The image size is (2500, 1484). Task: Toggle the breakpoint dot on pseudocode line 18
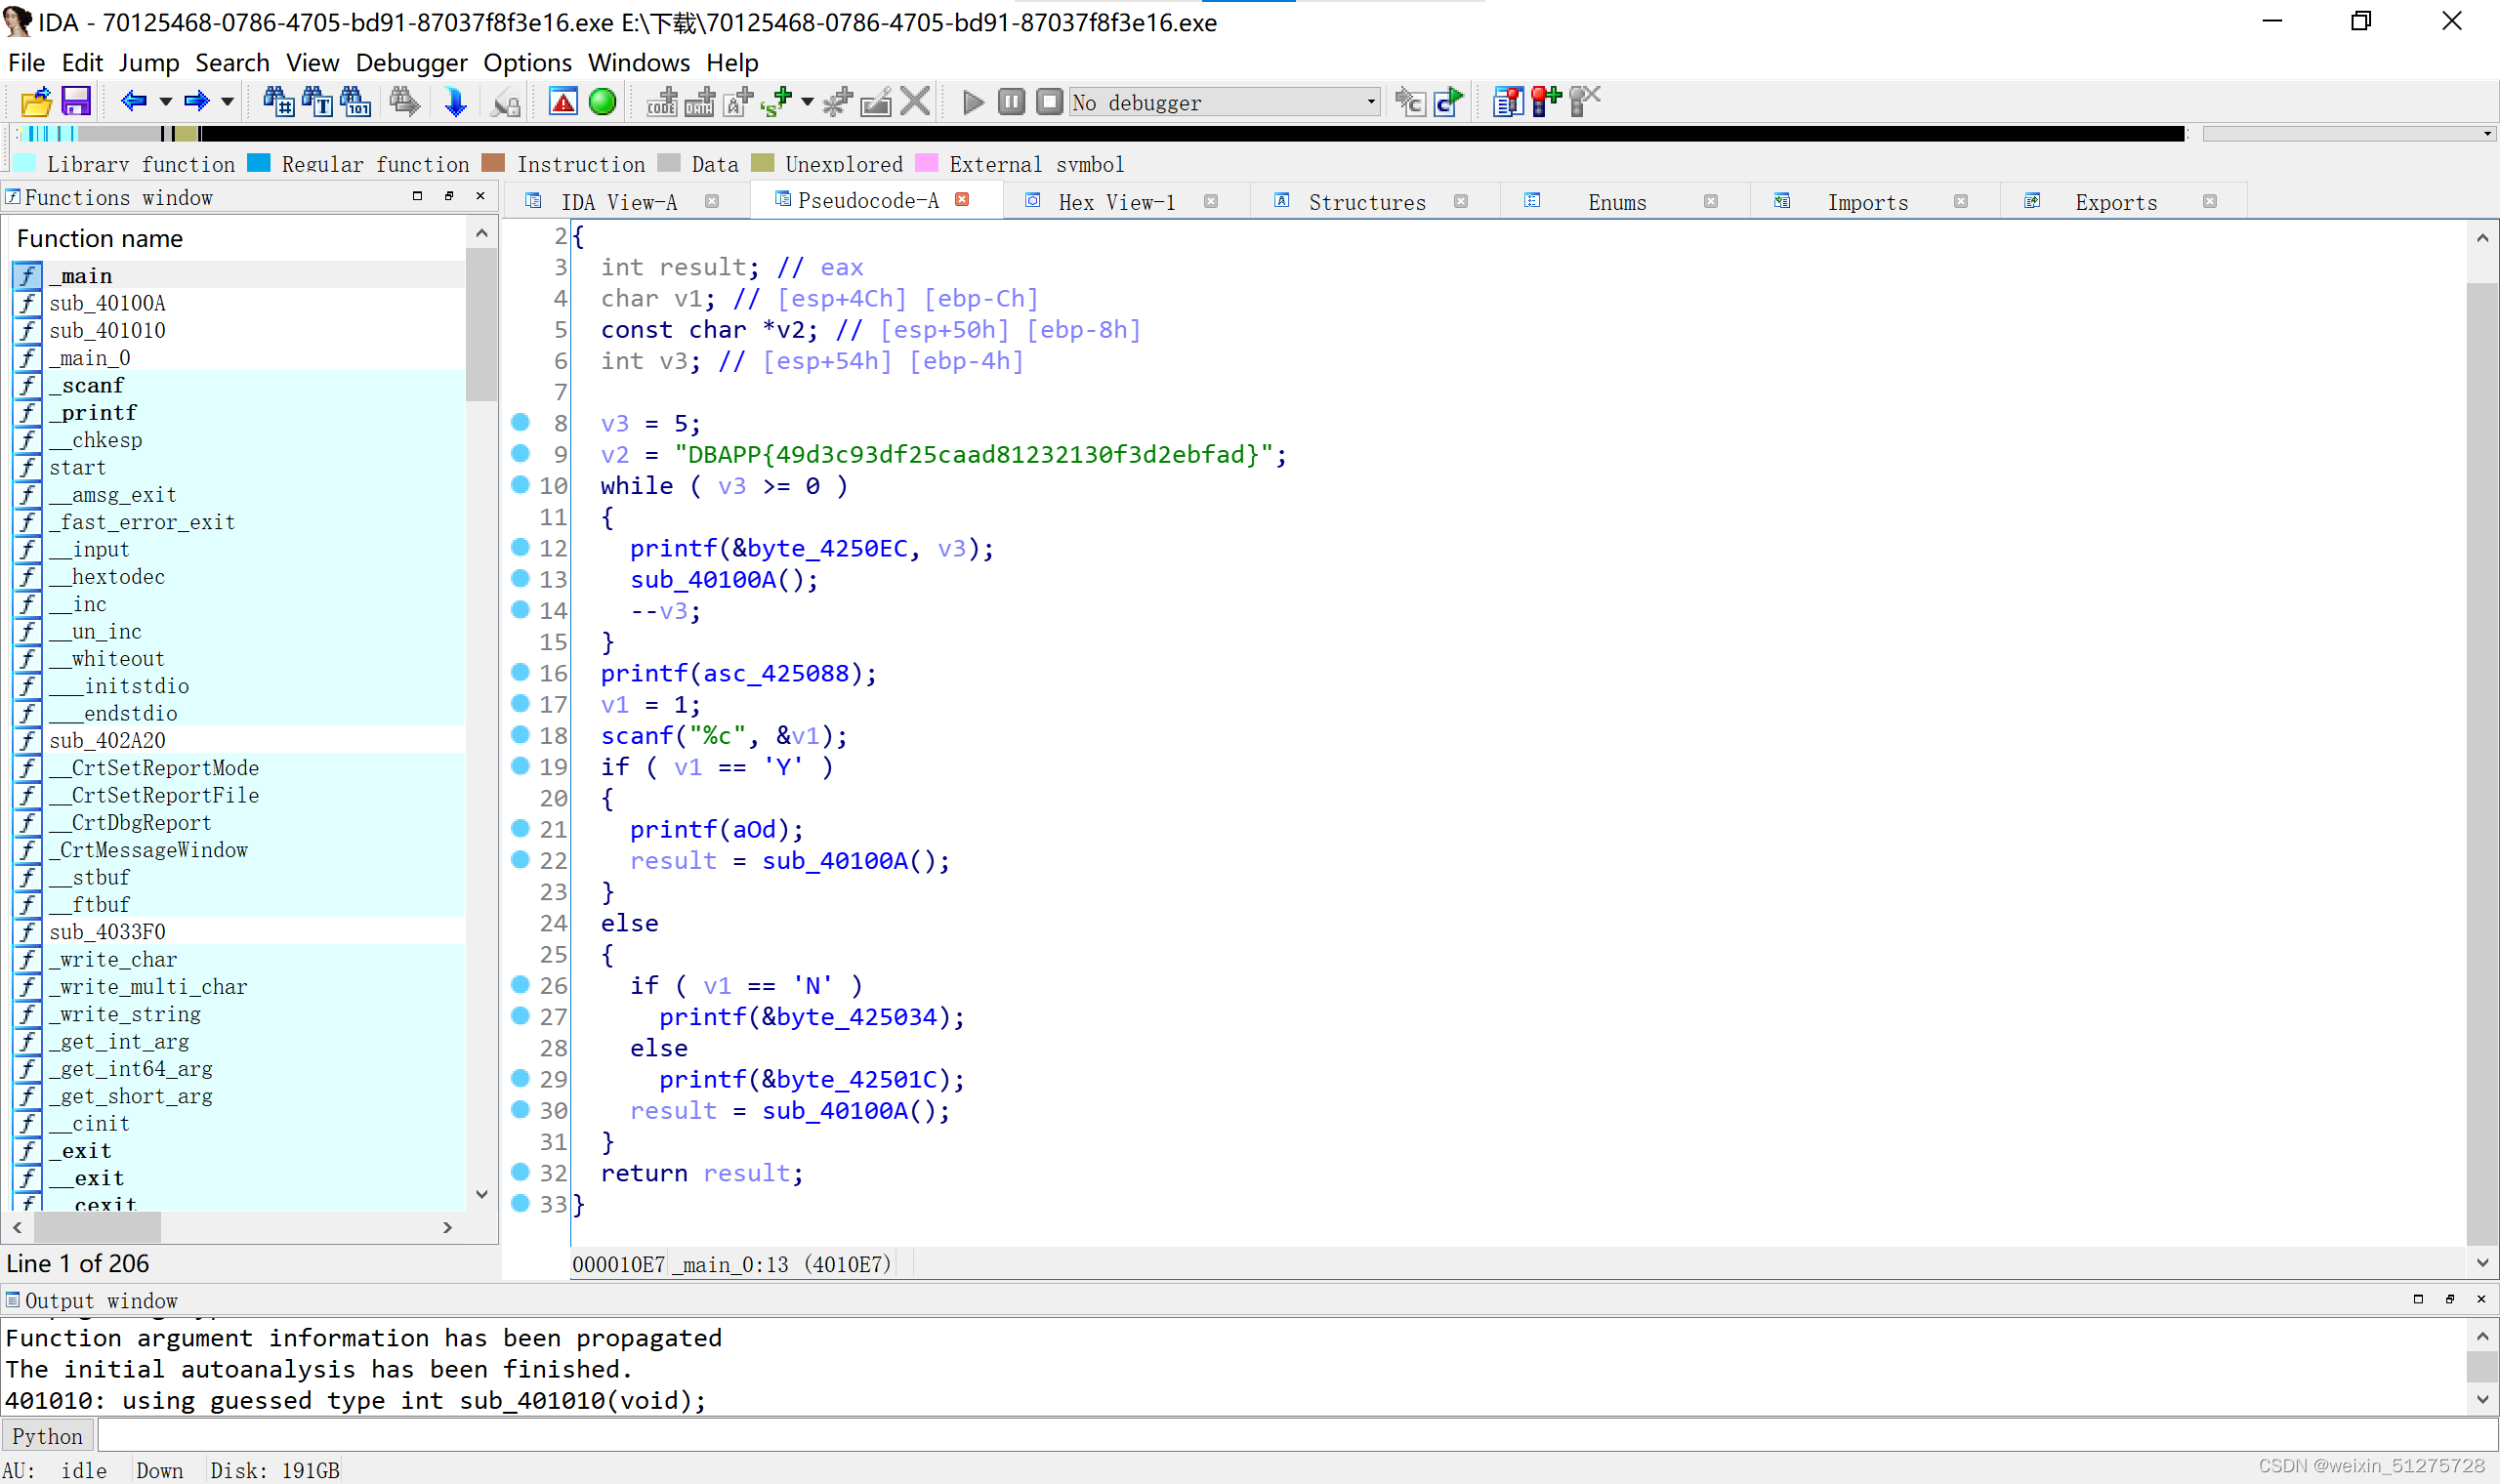520,734
